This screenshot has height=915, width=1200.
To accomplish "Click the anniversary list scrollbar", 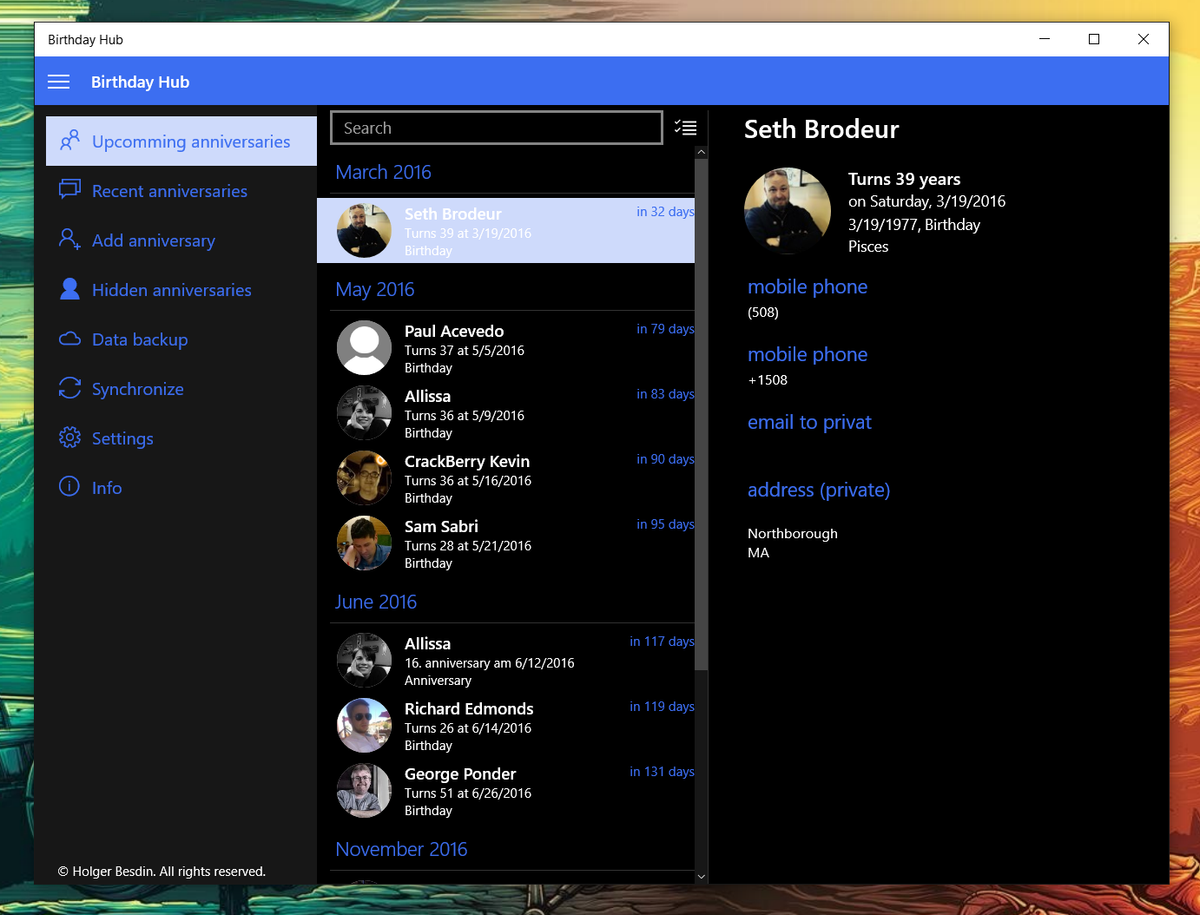I will [x=701, y=400].
